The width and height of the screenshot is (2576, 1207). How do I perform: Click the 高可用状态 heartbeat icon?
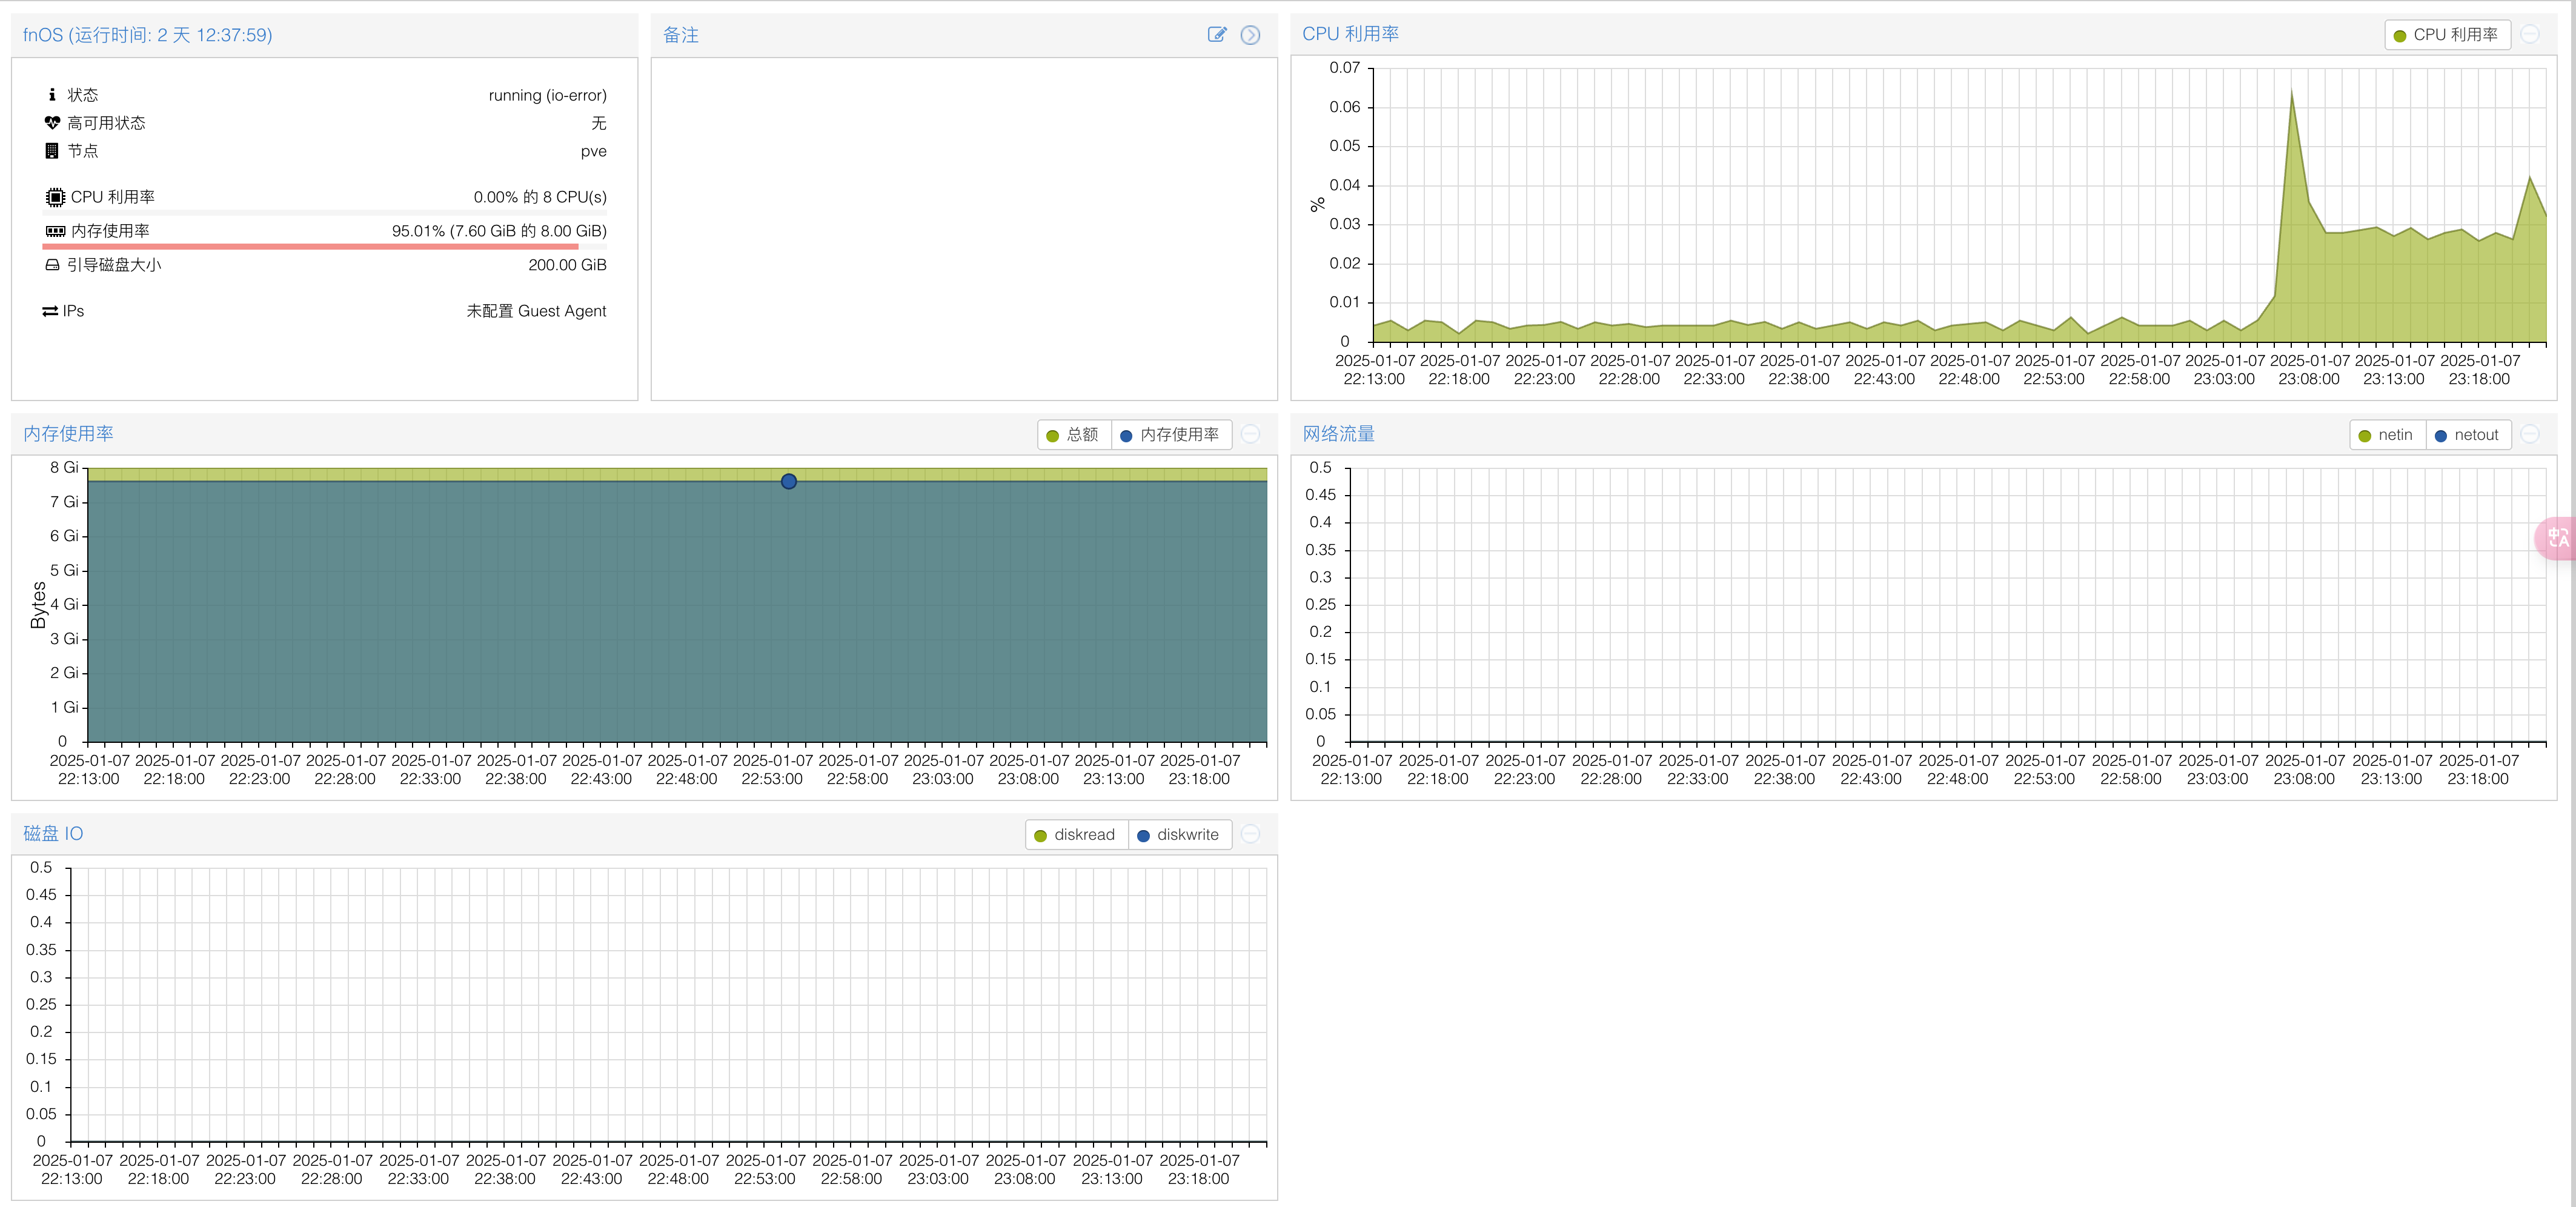pos(52,123)
